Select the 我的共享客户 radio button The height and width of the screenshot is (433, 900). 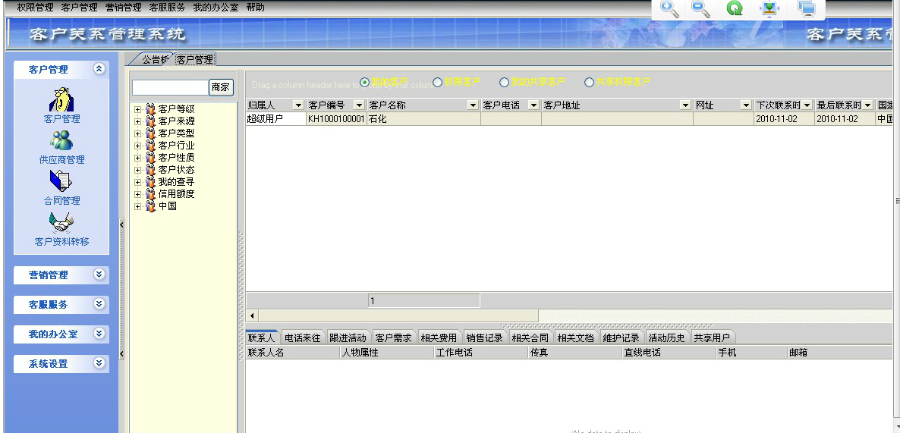tap(504, 82)
